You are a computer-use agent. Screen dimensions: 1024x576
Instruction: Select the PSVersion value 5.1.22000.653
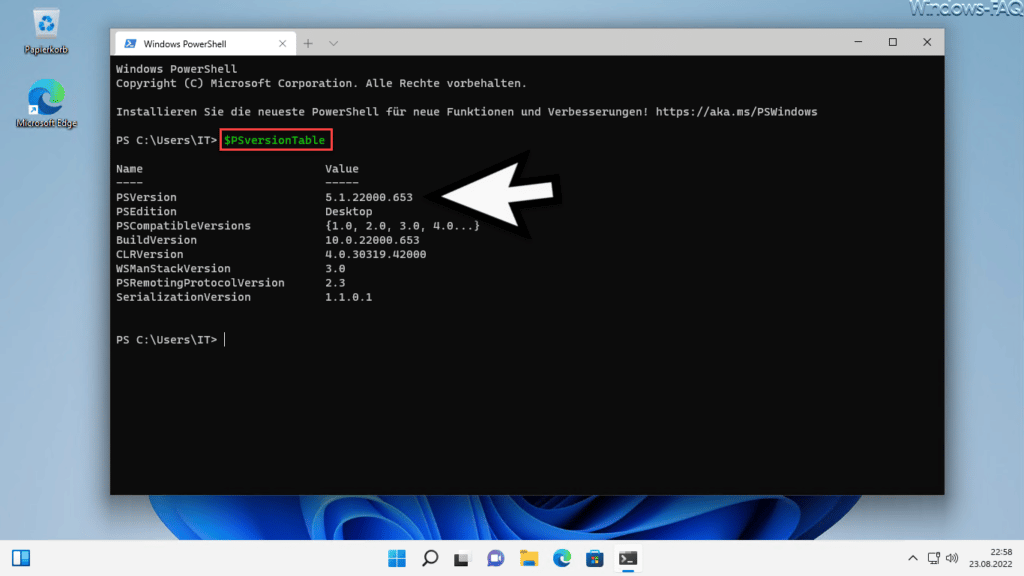point(369,197)
